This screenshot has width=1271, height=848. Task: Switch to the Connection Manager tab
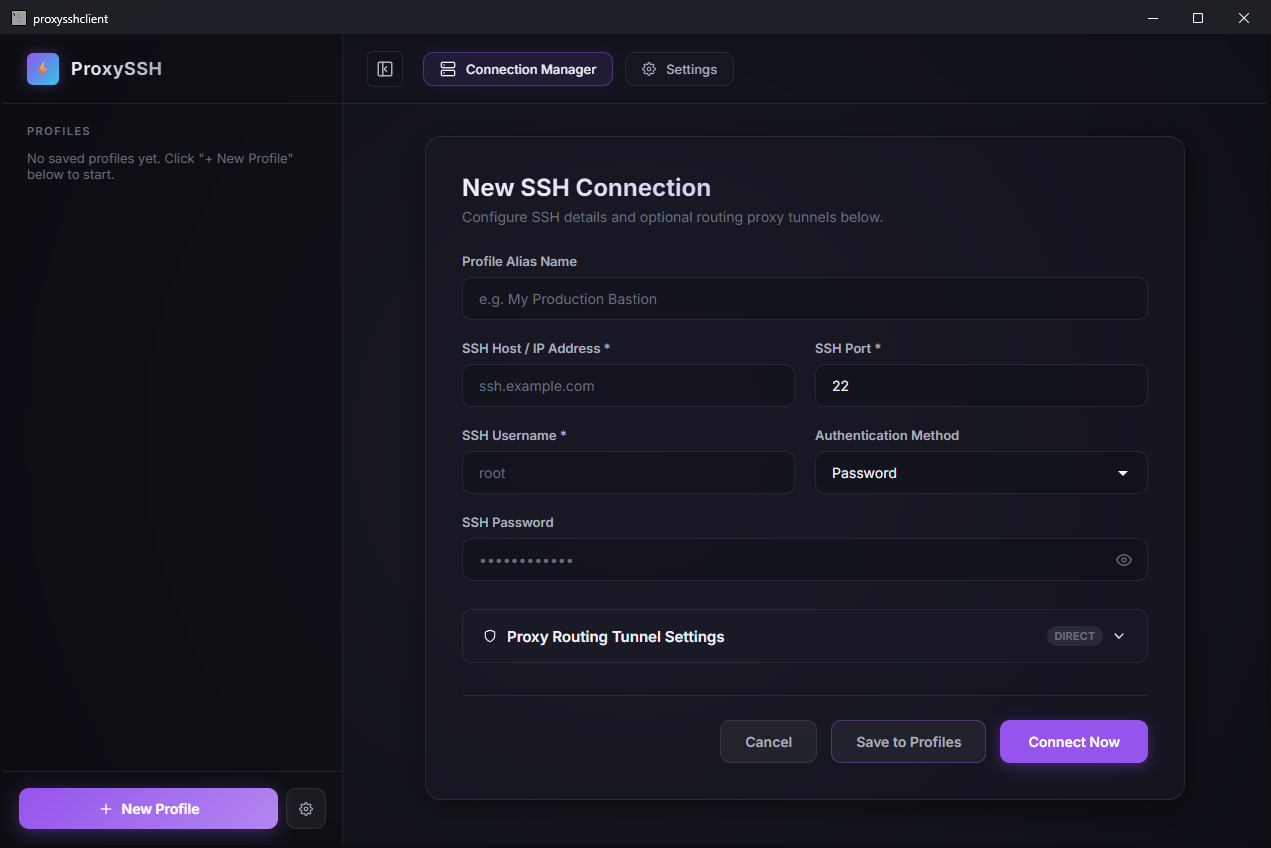518,69
